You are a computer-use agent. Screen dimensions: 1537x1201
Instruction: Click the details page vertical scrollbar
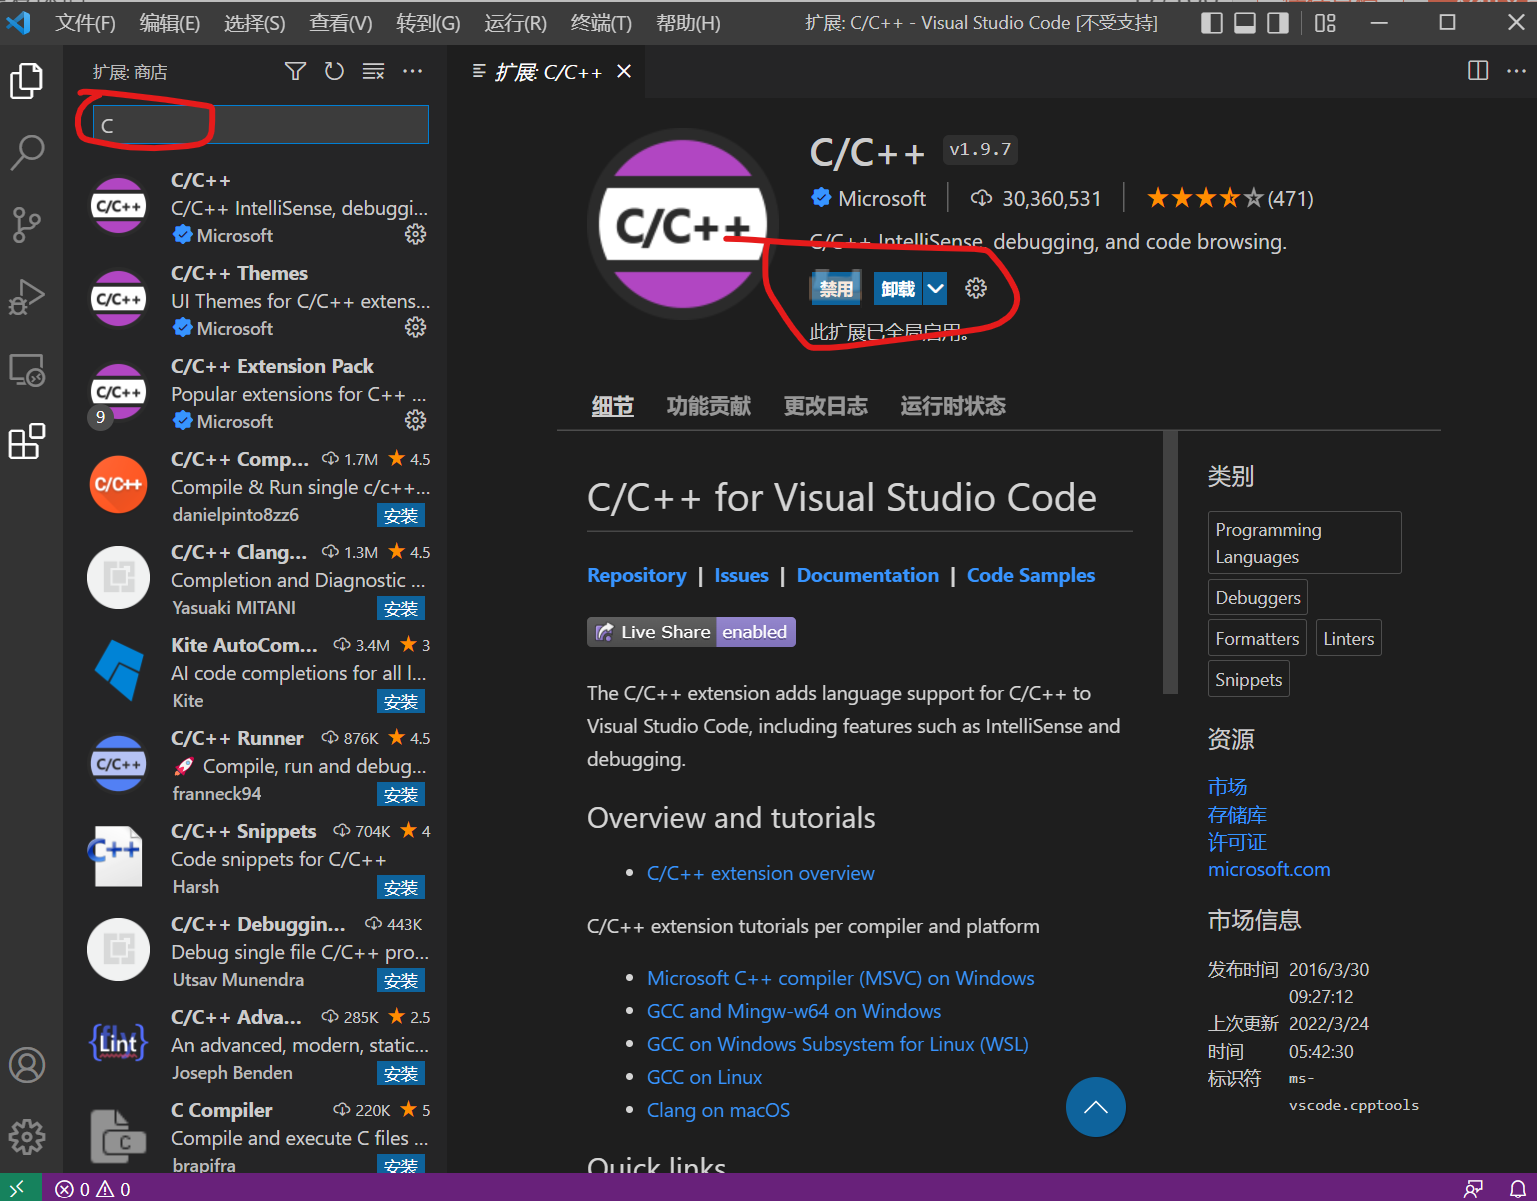[1170, 562]
